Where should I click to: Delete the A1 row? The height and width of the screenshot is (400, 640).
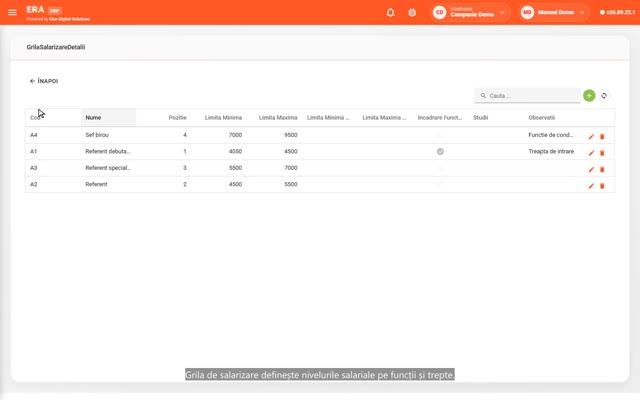point(602,153)
